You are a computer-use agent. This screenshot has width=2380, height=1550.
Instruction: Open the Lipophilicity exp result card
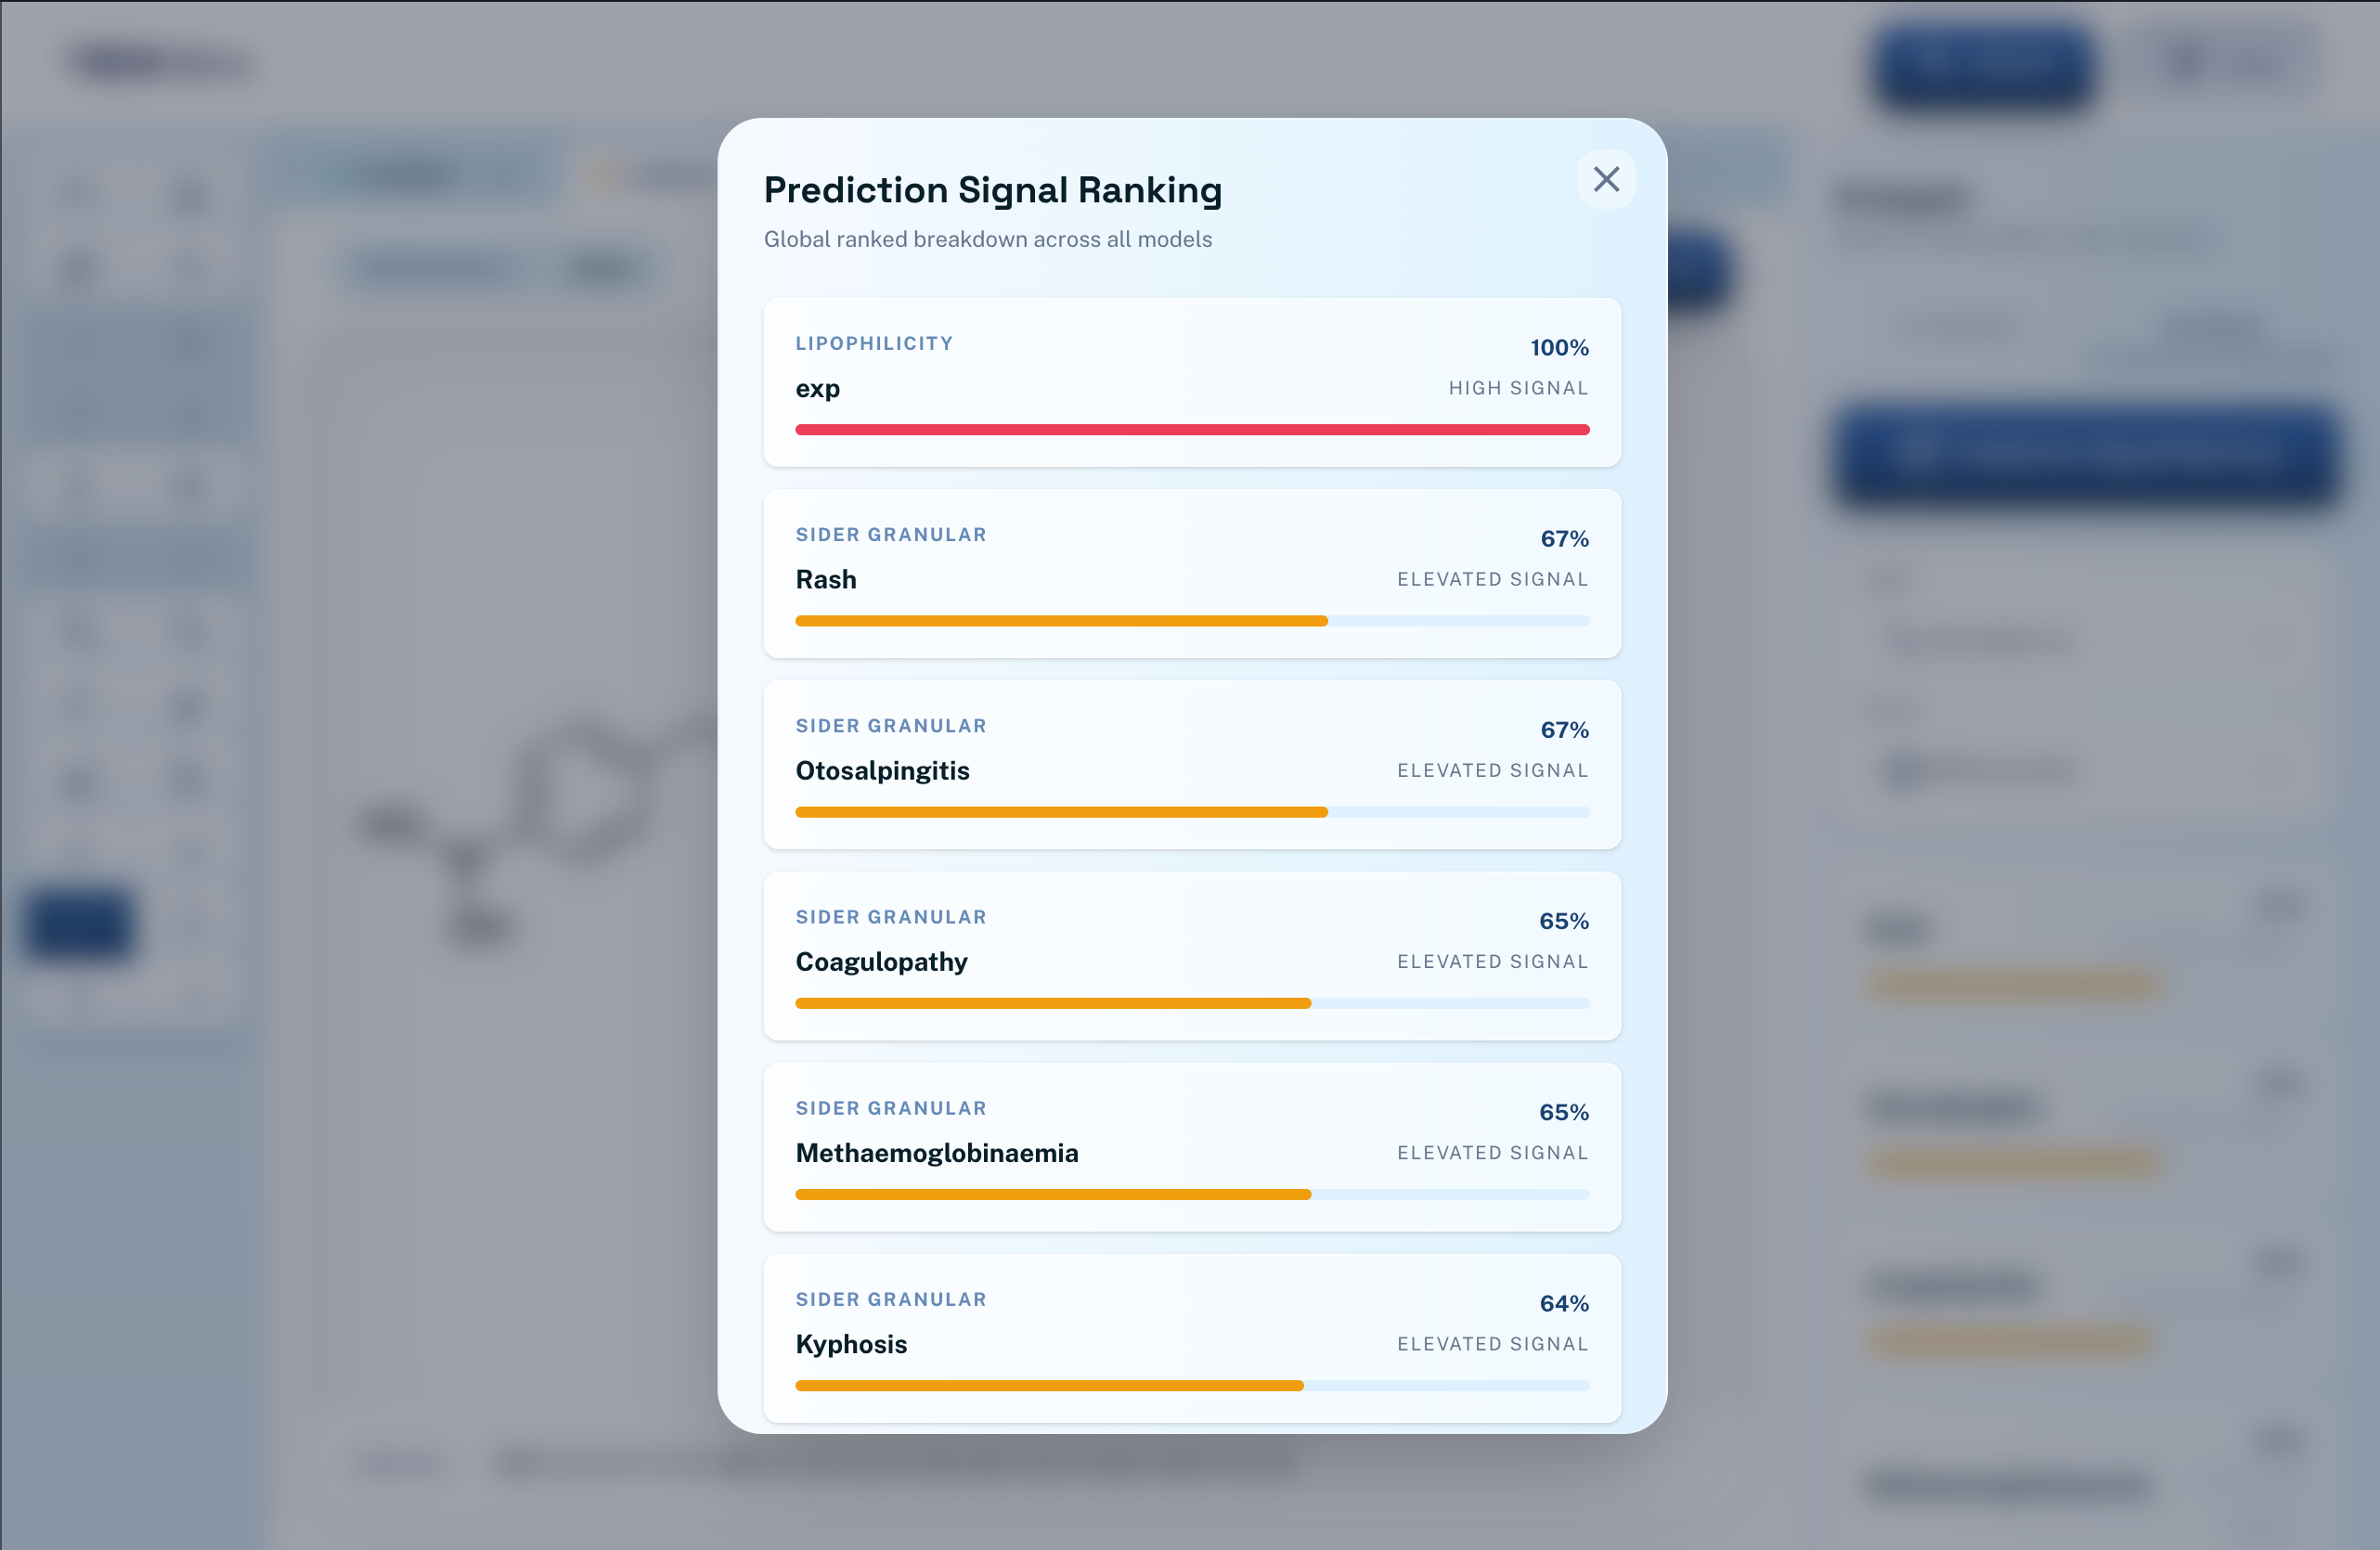1191,381
